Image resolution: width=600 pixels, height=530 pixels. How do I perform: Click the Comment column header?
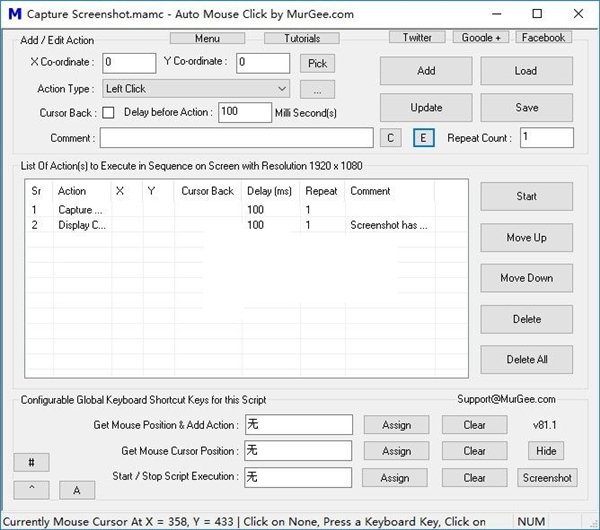pos(390,191)
